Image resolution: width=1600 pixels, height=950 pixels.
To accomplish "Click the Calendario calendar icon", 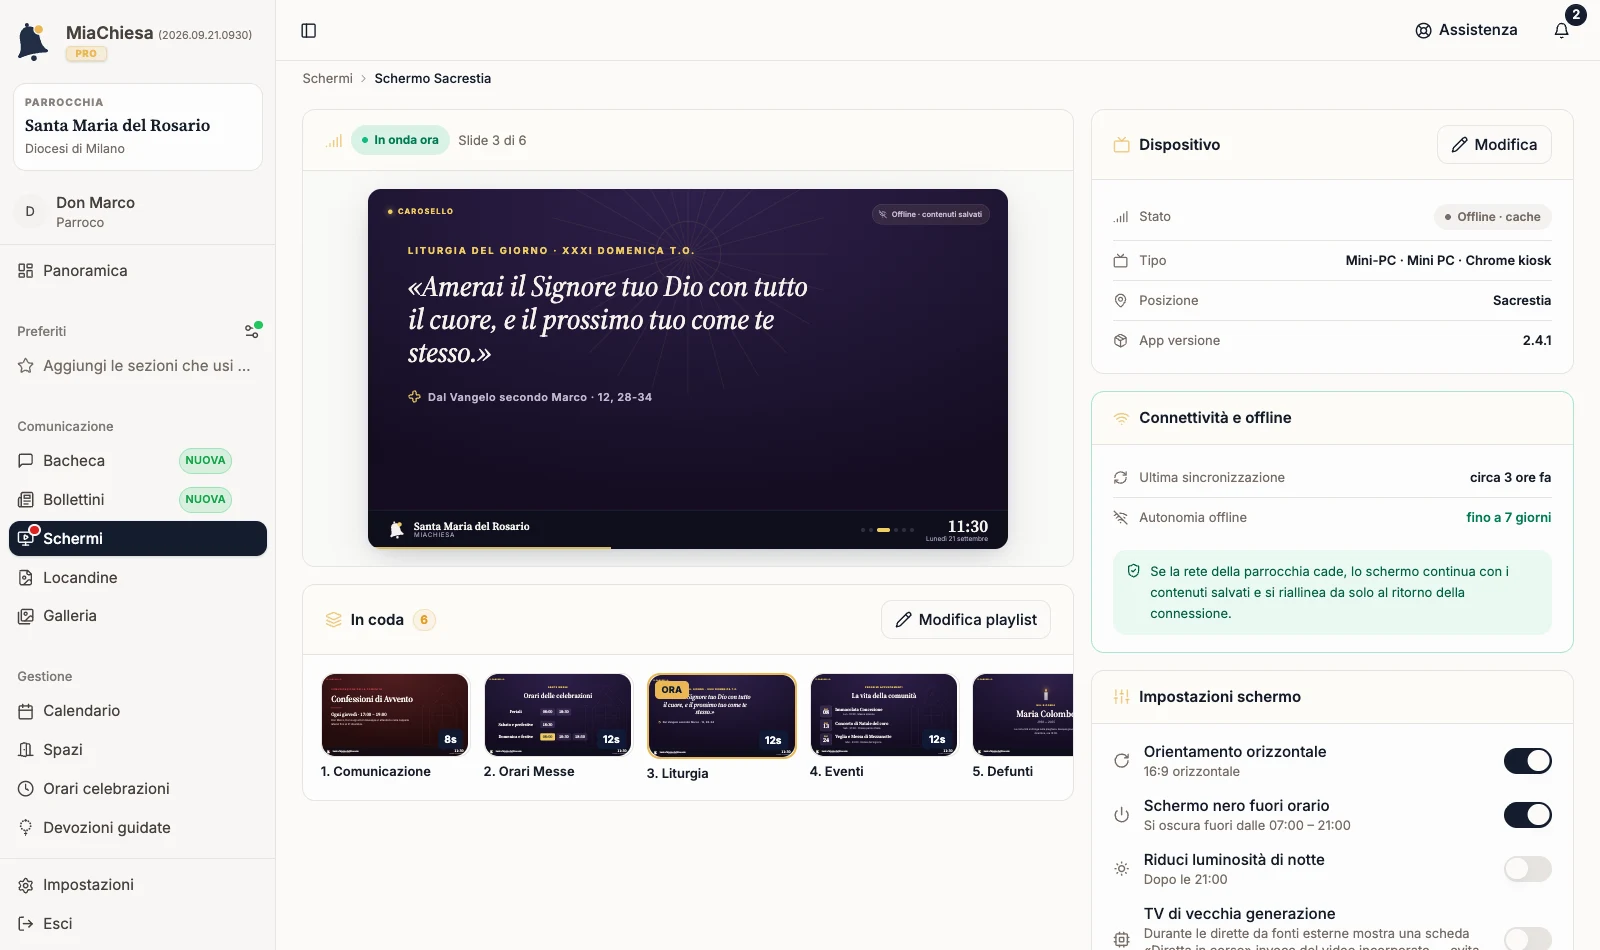I will tap(26, 711).
